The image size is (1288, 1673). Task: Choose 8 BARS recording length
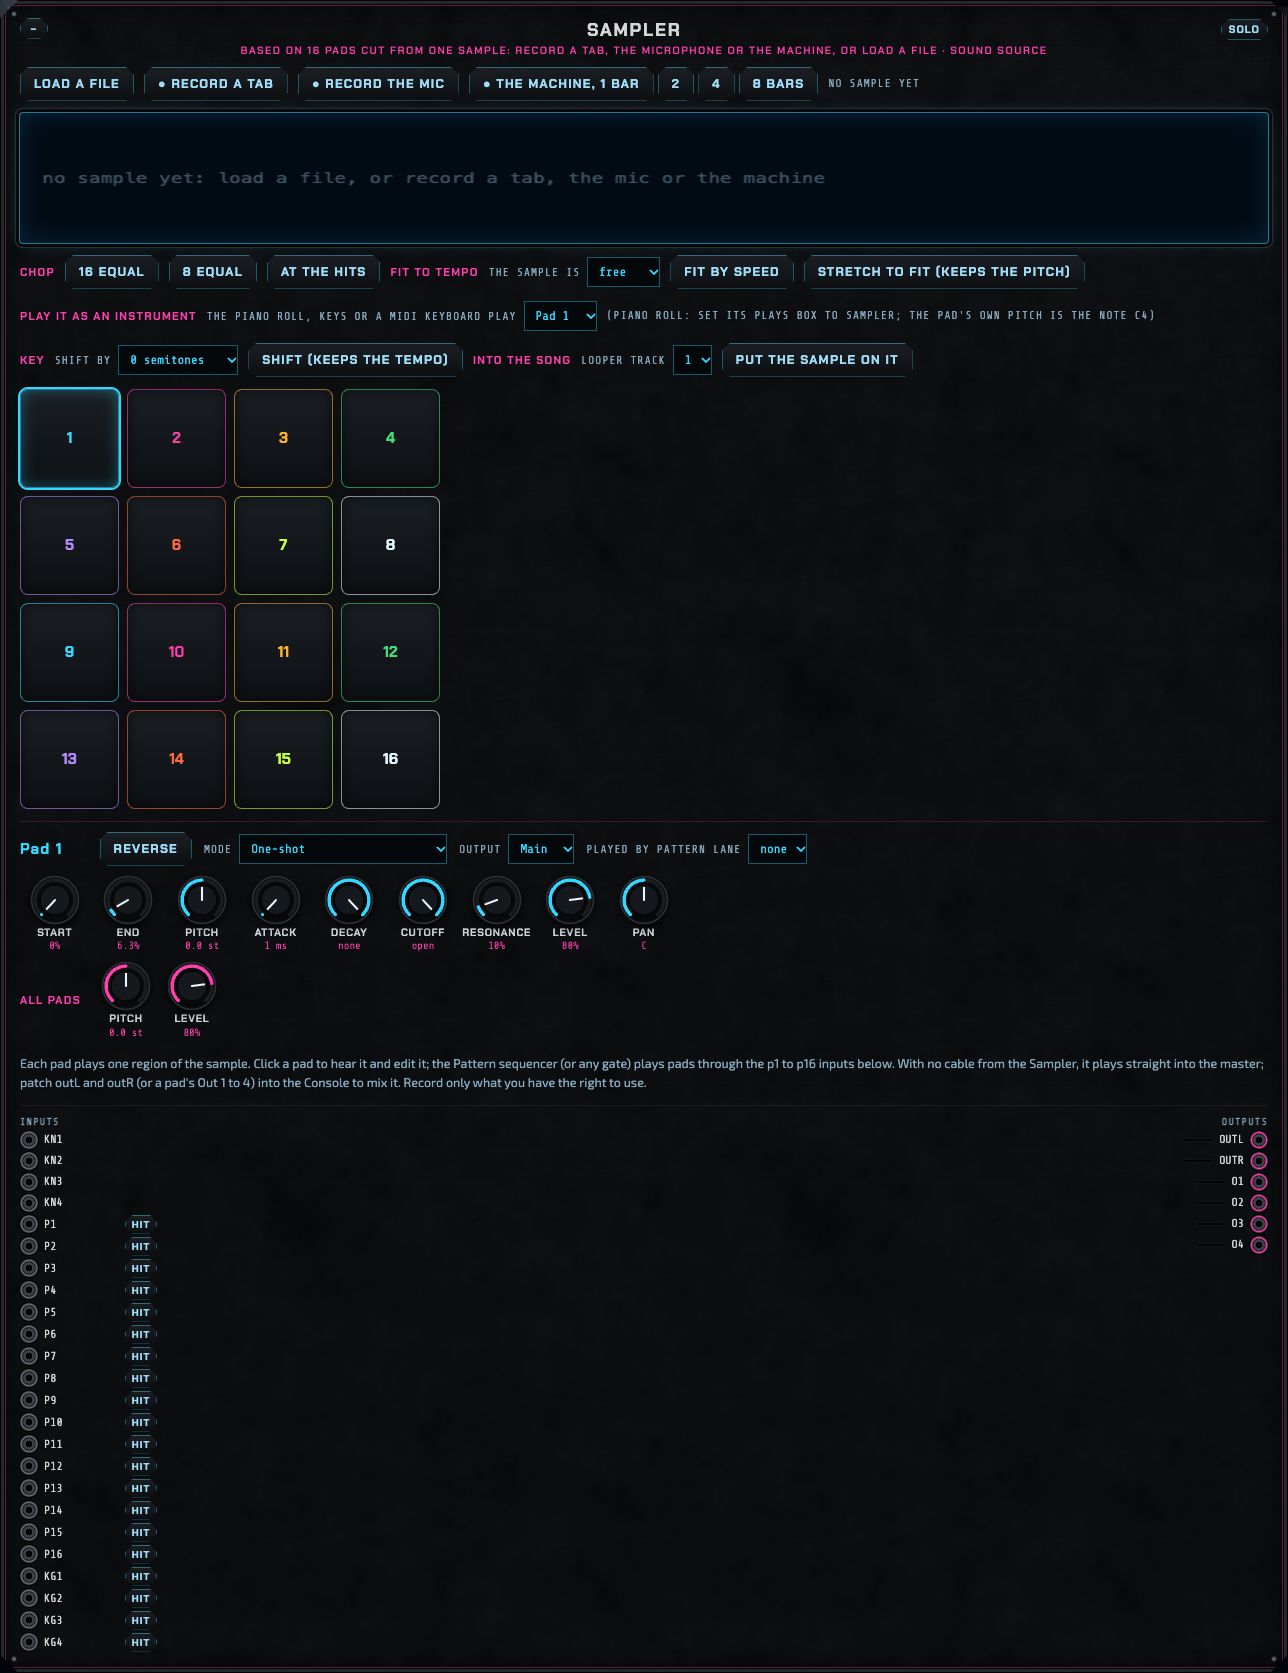778,84
